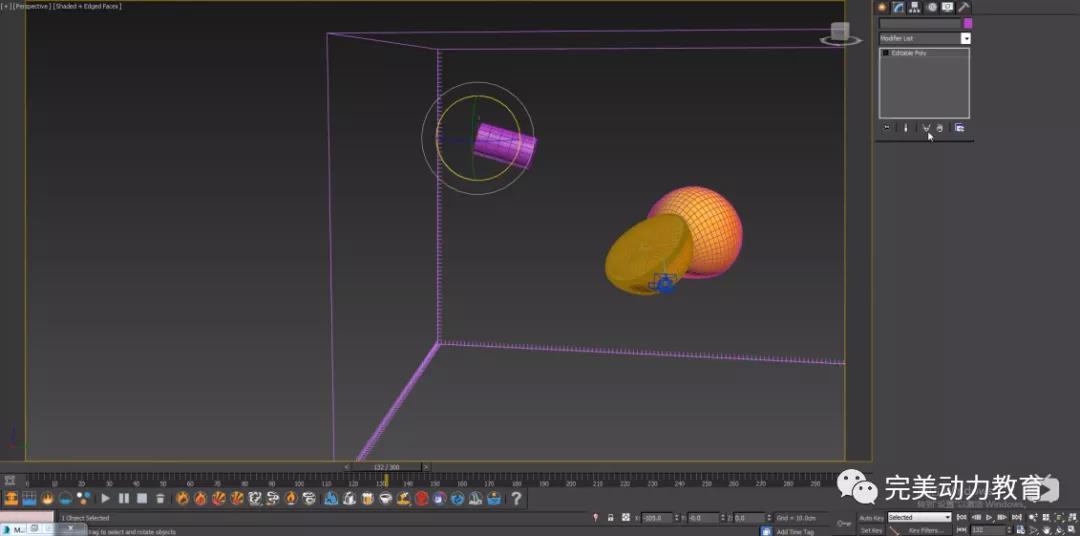Click the first fire preset icon

[182, 498]
